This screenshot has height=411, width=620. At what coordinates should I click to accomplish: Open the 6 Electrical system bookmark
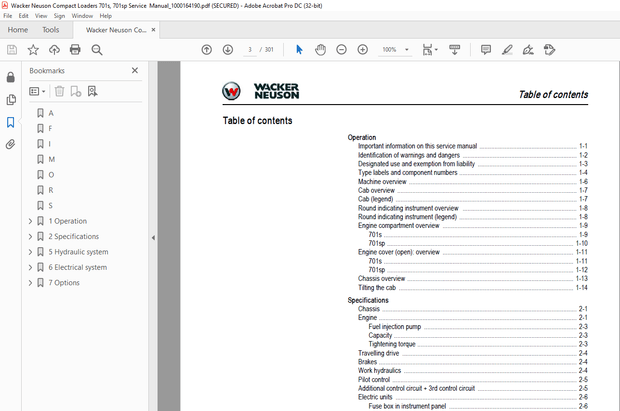coord(78,267)
